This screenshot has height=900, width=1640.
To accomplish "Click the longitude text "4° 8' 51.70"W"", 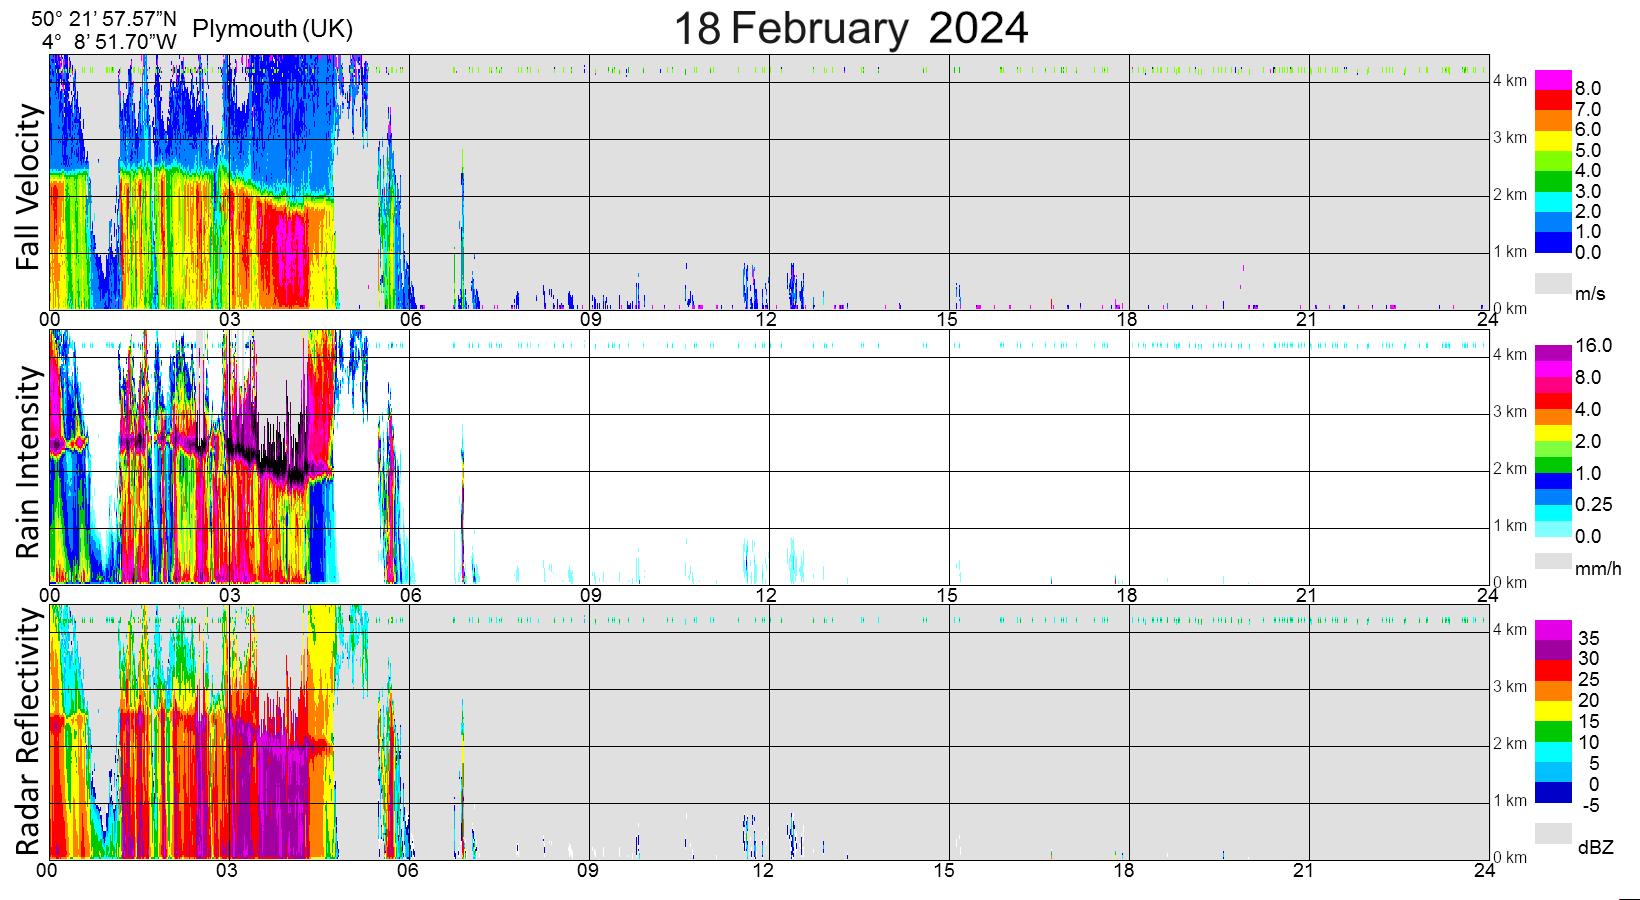I will coord(110,42).
